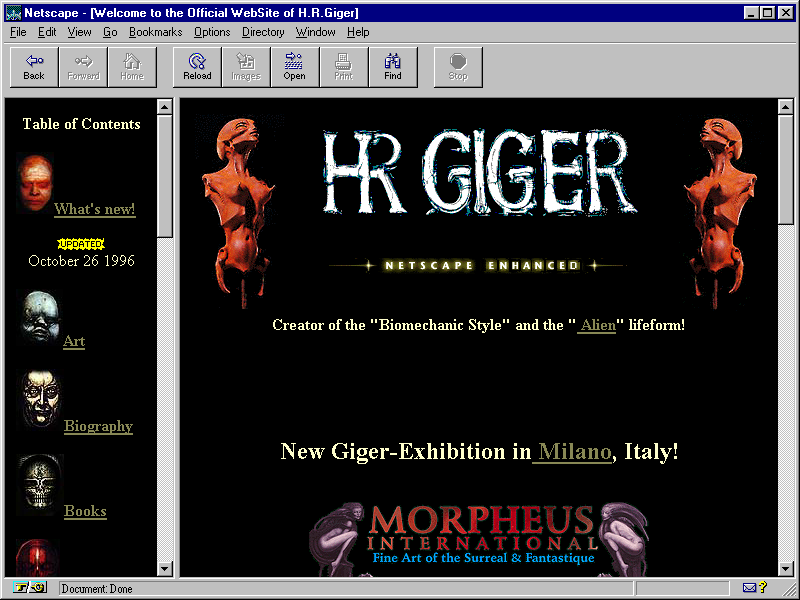The width and height of the screenshot is (800, 600).
Task: Click the Home toolbar icon
Action: click(x=132, y=66)
